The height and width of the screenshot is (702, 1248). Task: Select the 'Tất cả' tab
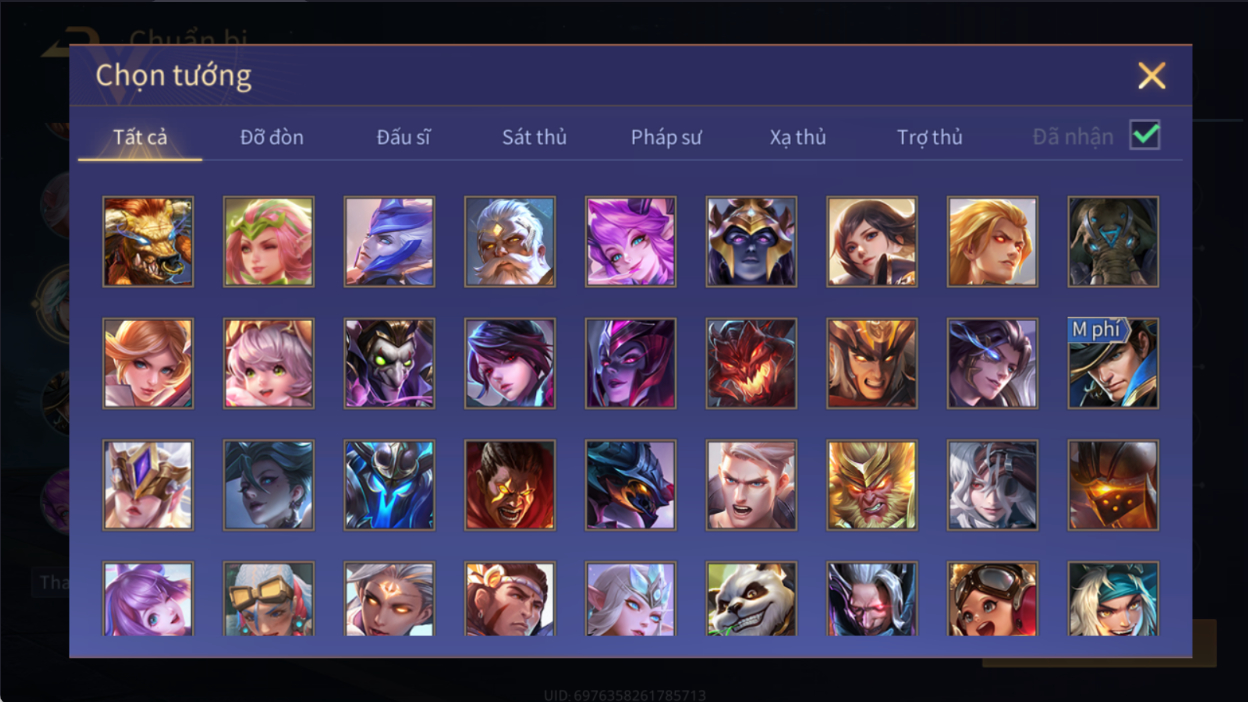pyautogui.click(x=140, y=137)
